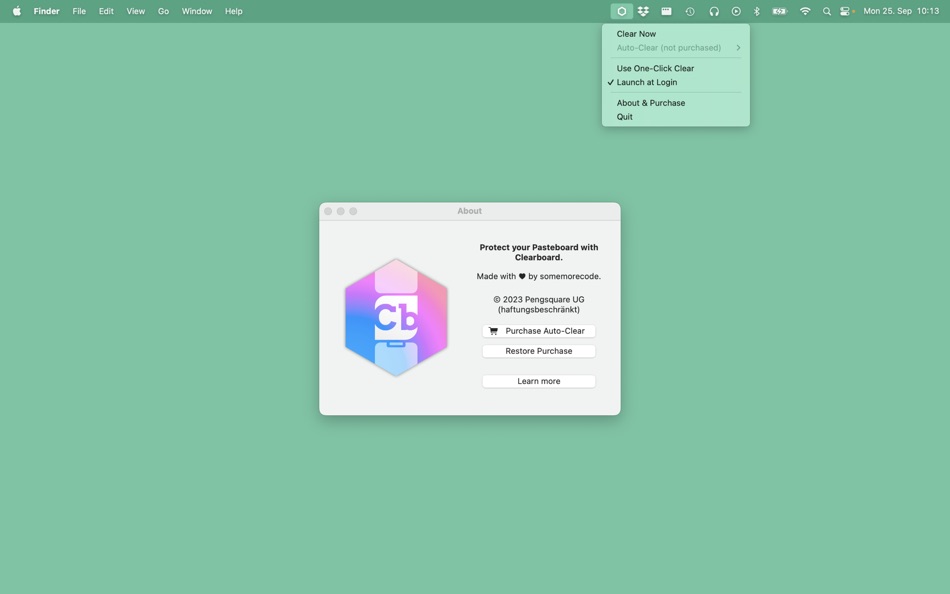The width and height of the screenshot is (950, 594).
Task: Toggle Launch at Login checkmark item
Action: click(676, 82)
